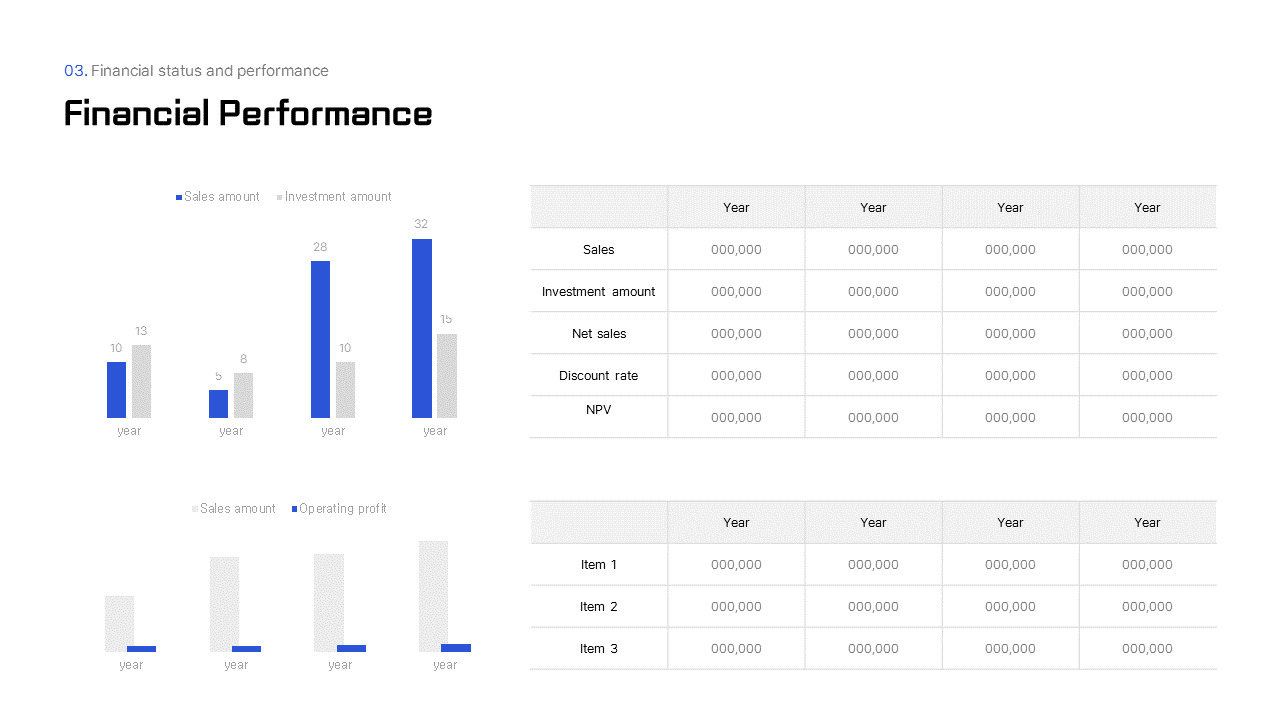Viewport: 1280px width, 720px height.
Task: Select the "NPV" row header
Action: [x=599, y=417]
